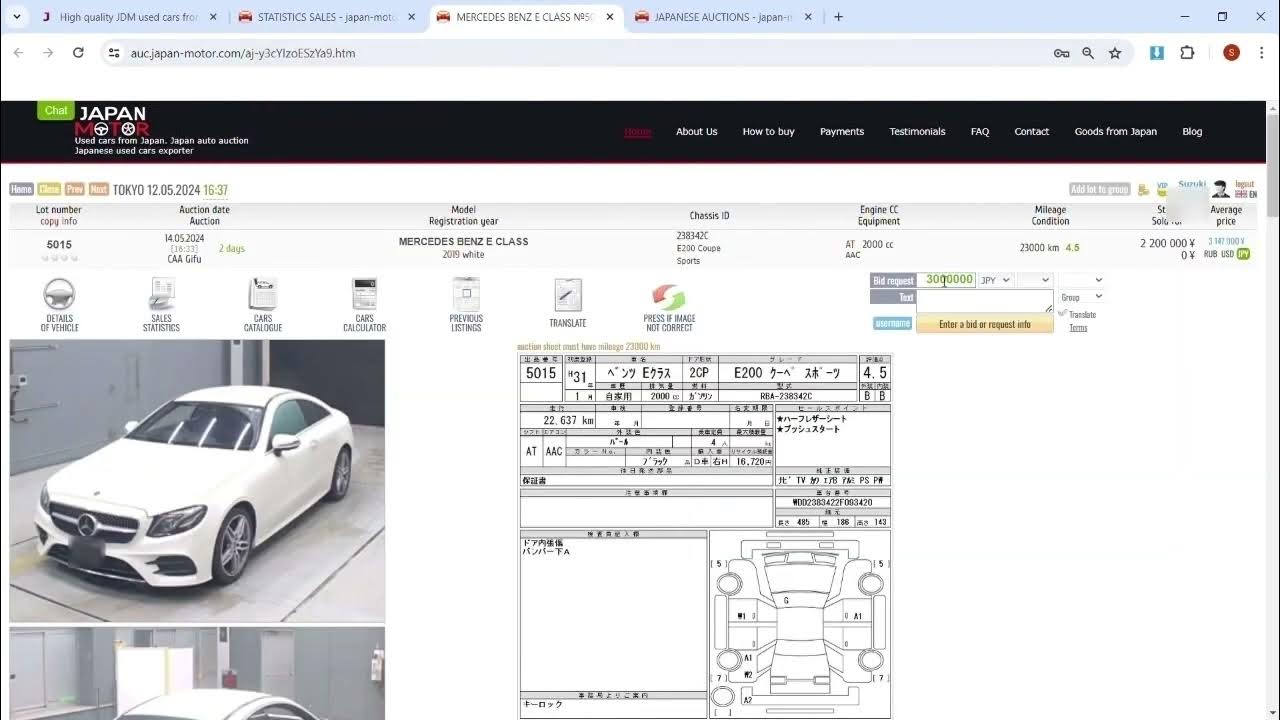
Task: Switch price currency to RUB
Action: 1210,254
